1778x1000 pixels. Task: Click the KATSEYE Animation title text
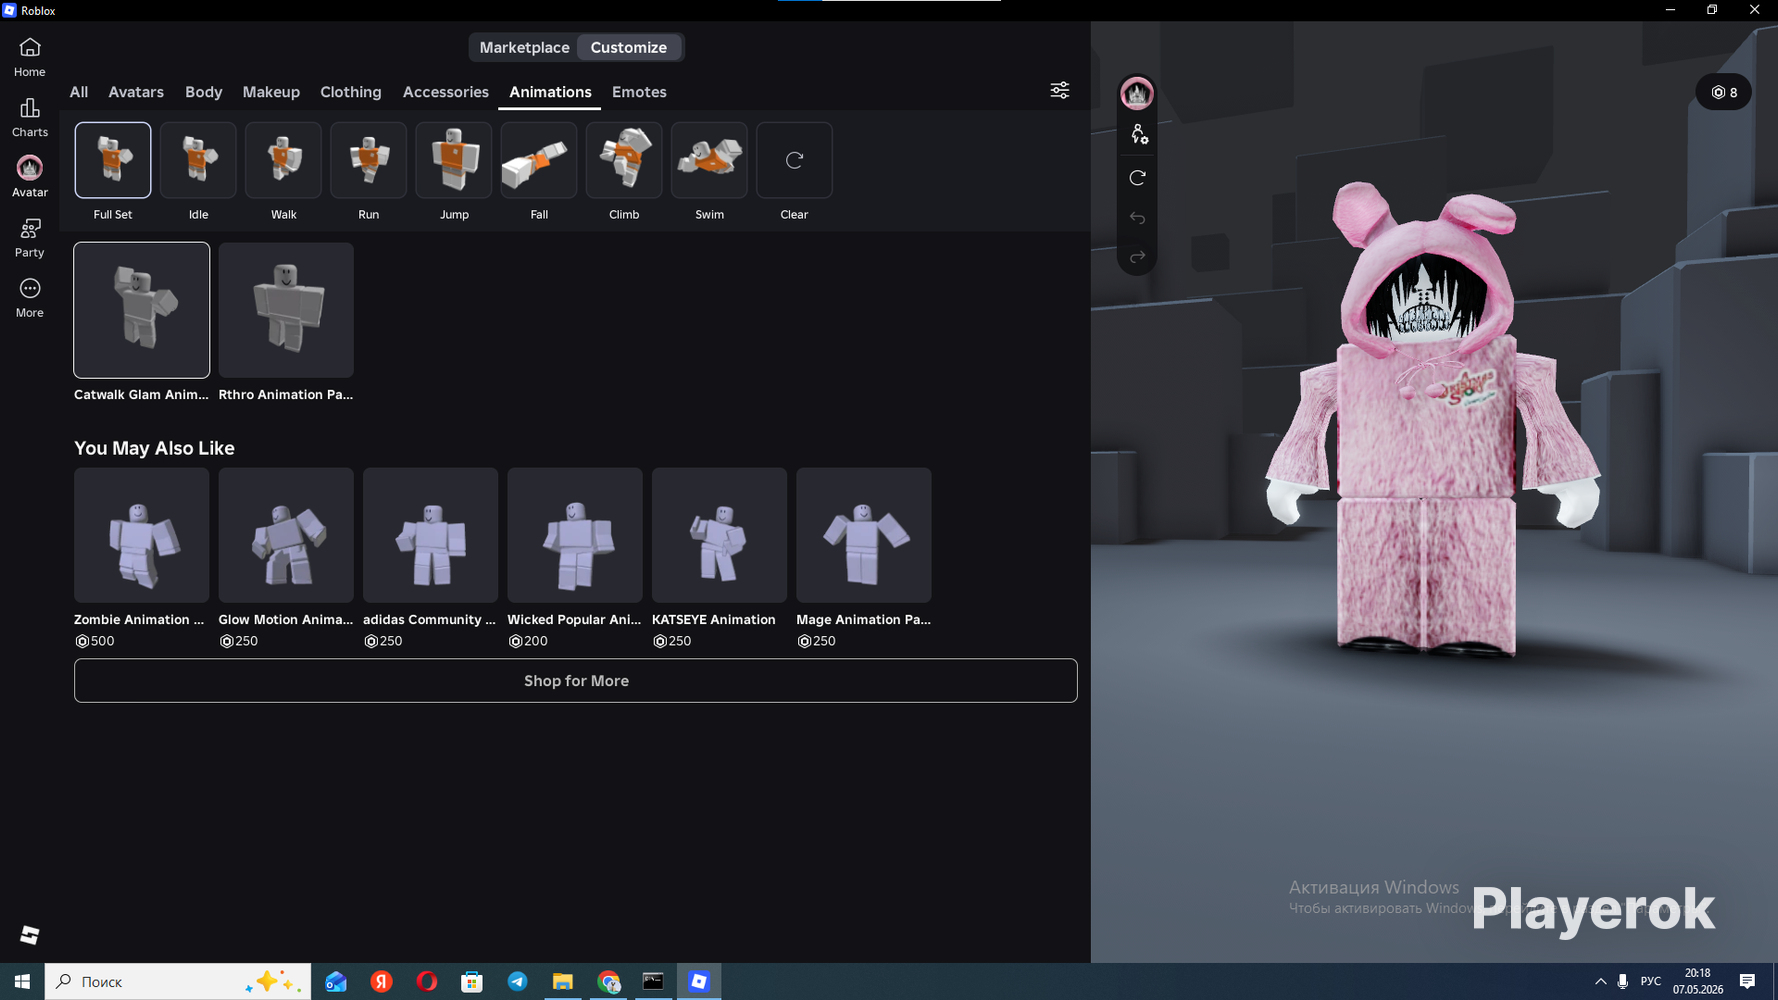(714, 620)
